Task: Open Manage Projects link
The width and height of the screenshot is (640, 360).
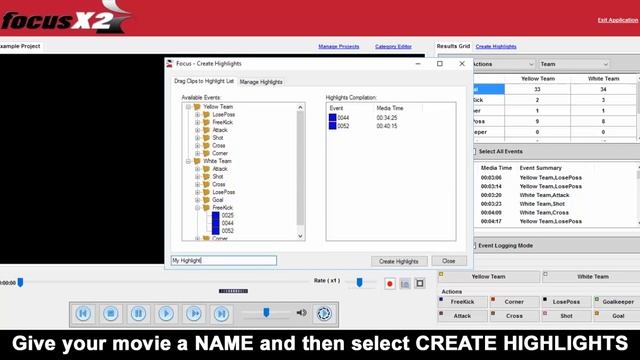Action: click(x=339, y=47)
